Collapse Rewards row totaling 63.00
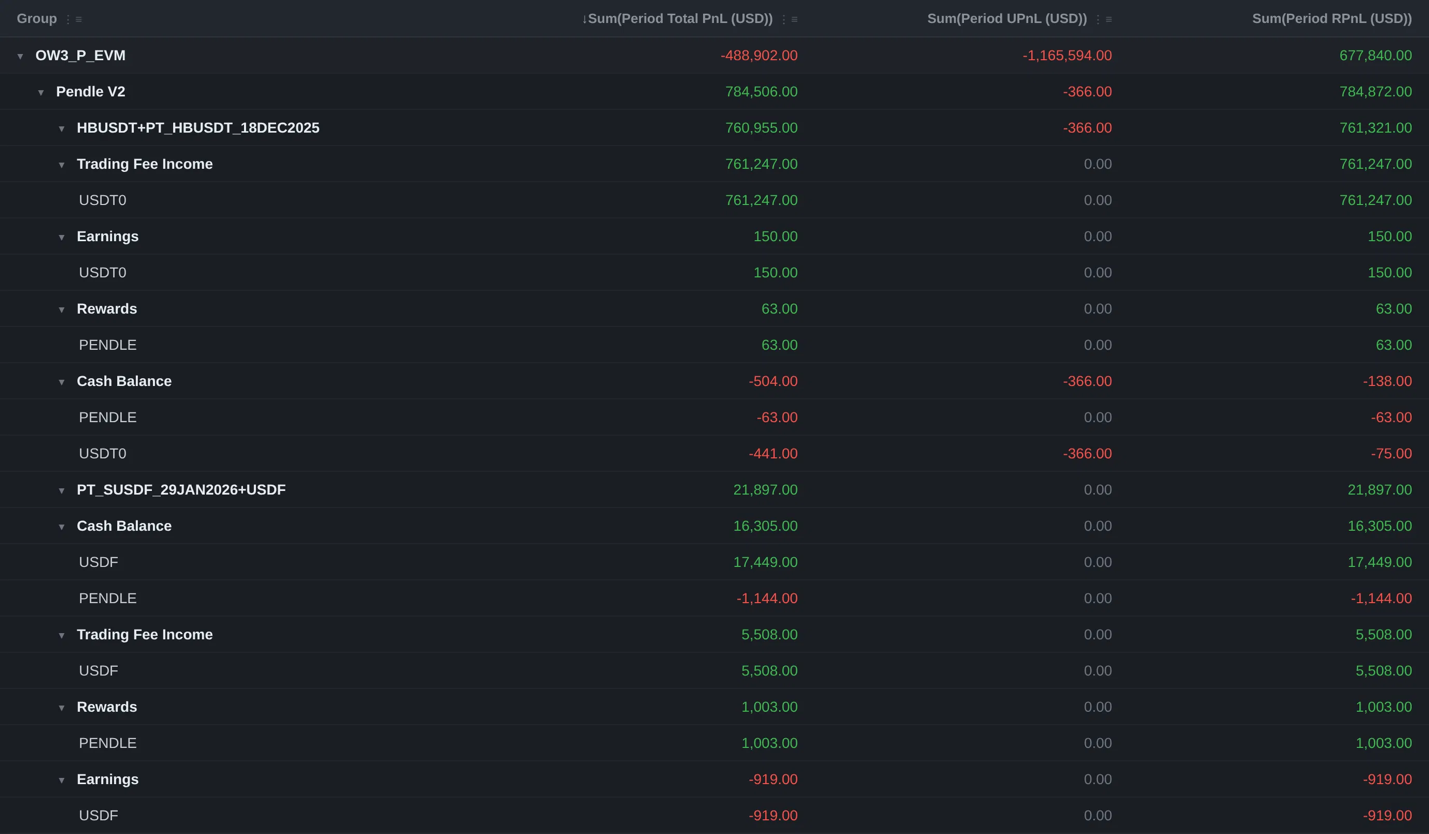Viewport: 1429px width, 834px height. [x=61, y=310]
